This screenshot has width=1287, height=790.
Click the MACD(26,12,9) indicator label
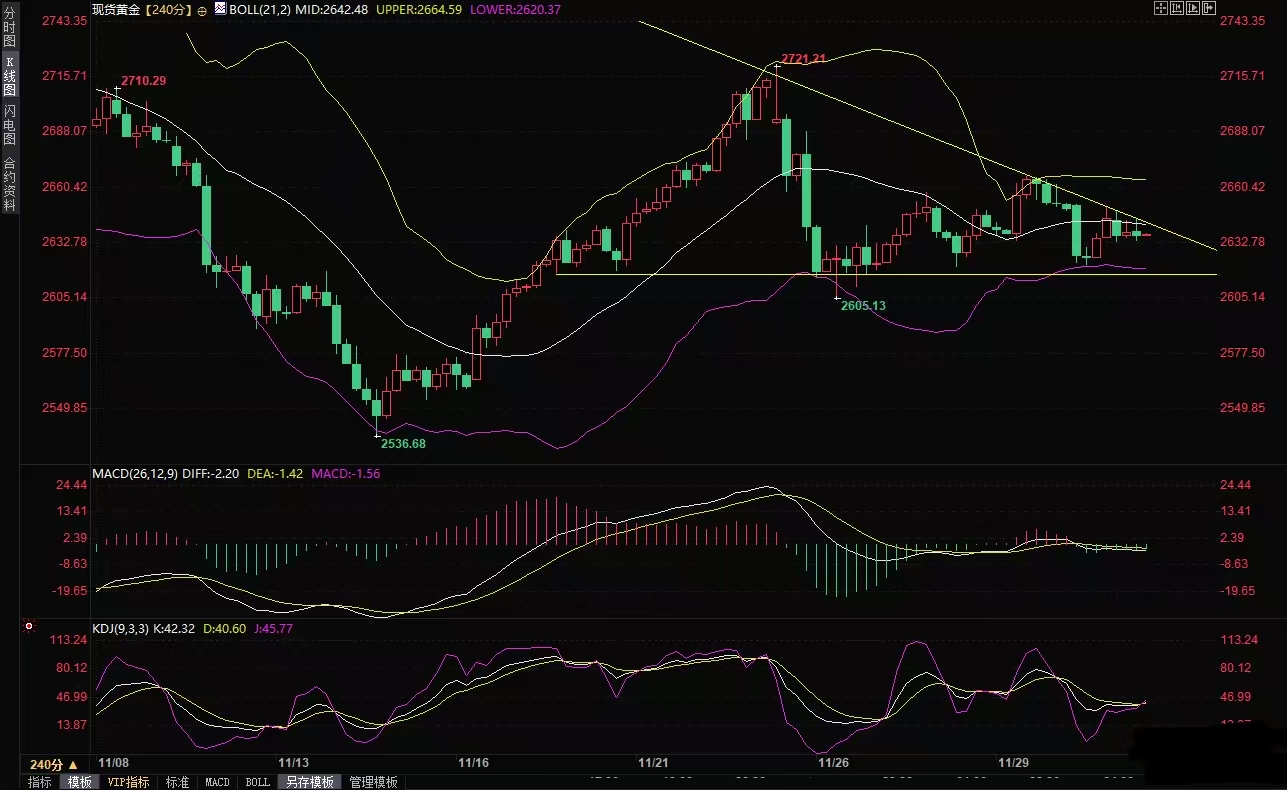click(134, 473)
